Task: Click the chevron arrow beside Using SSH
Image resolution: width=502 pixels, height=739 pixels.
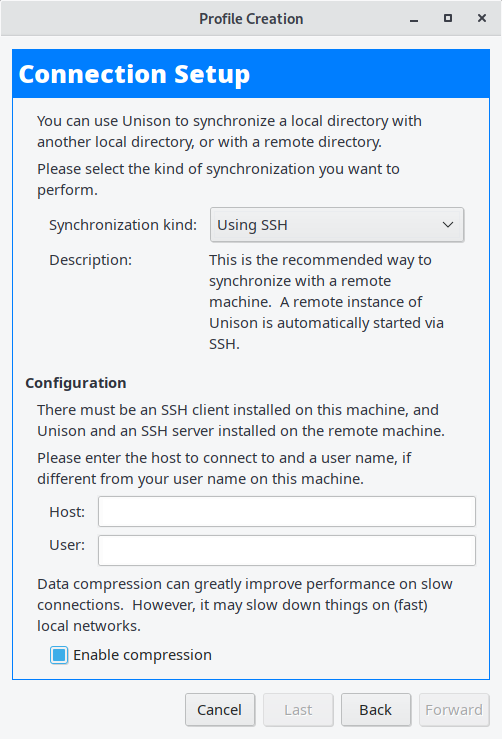Action: coord(448,225)
